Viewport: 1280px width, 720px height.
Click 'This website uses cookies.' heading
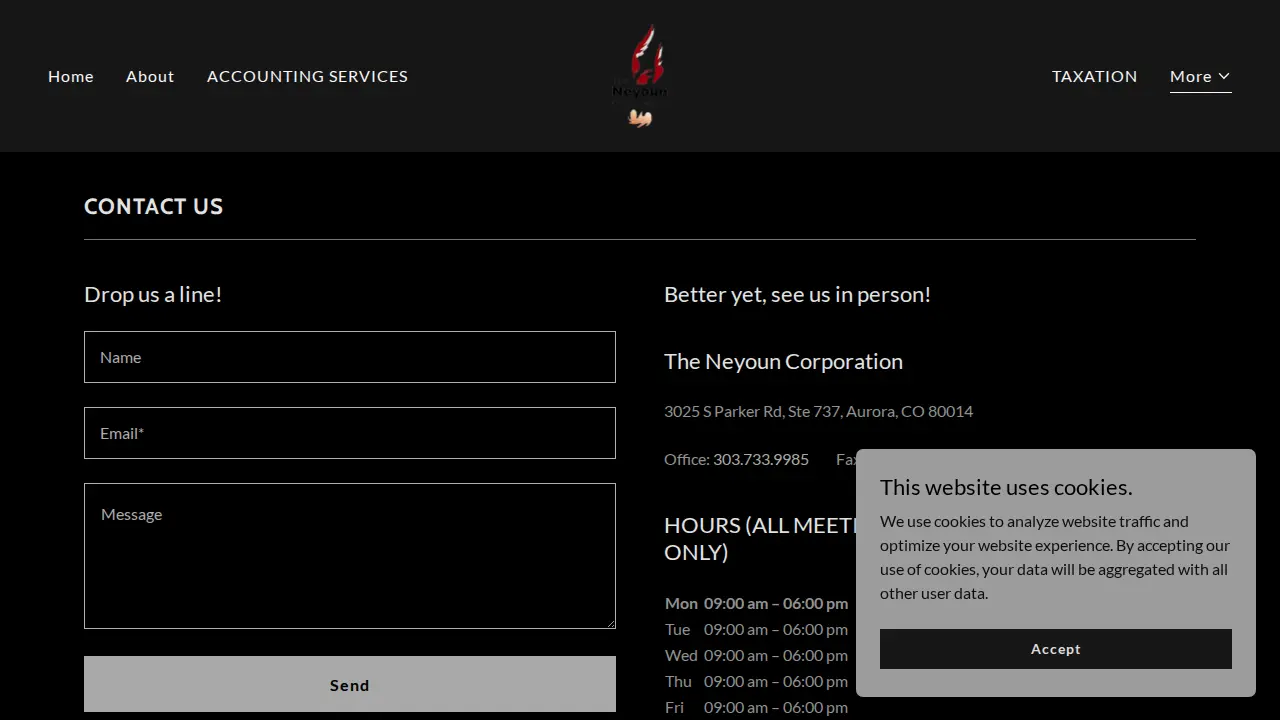(x=1006, y=487)
